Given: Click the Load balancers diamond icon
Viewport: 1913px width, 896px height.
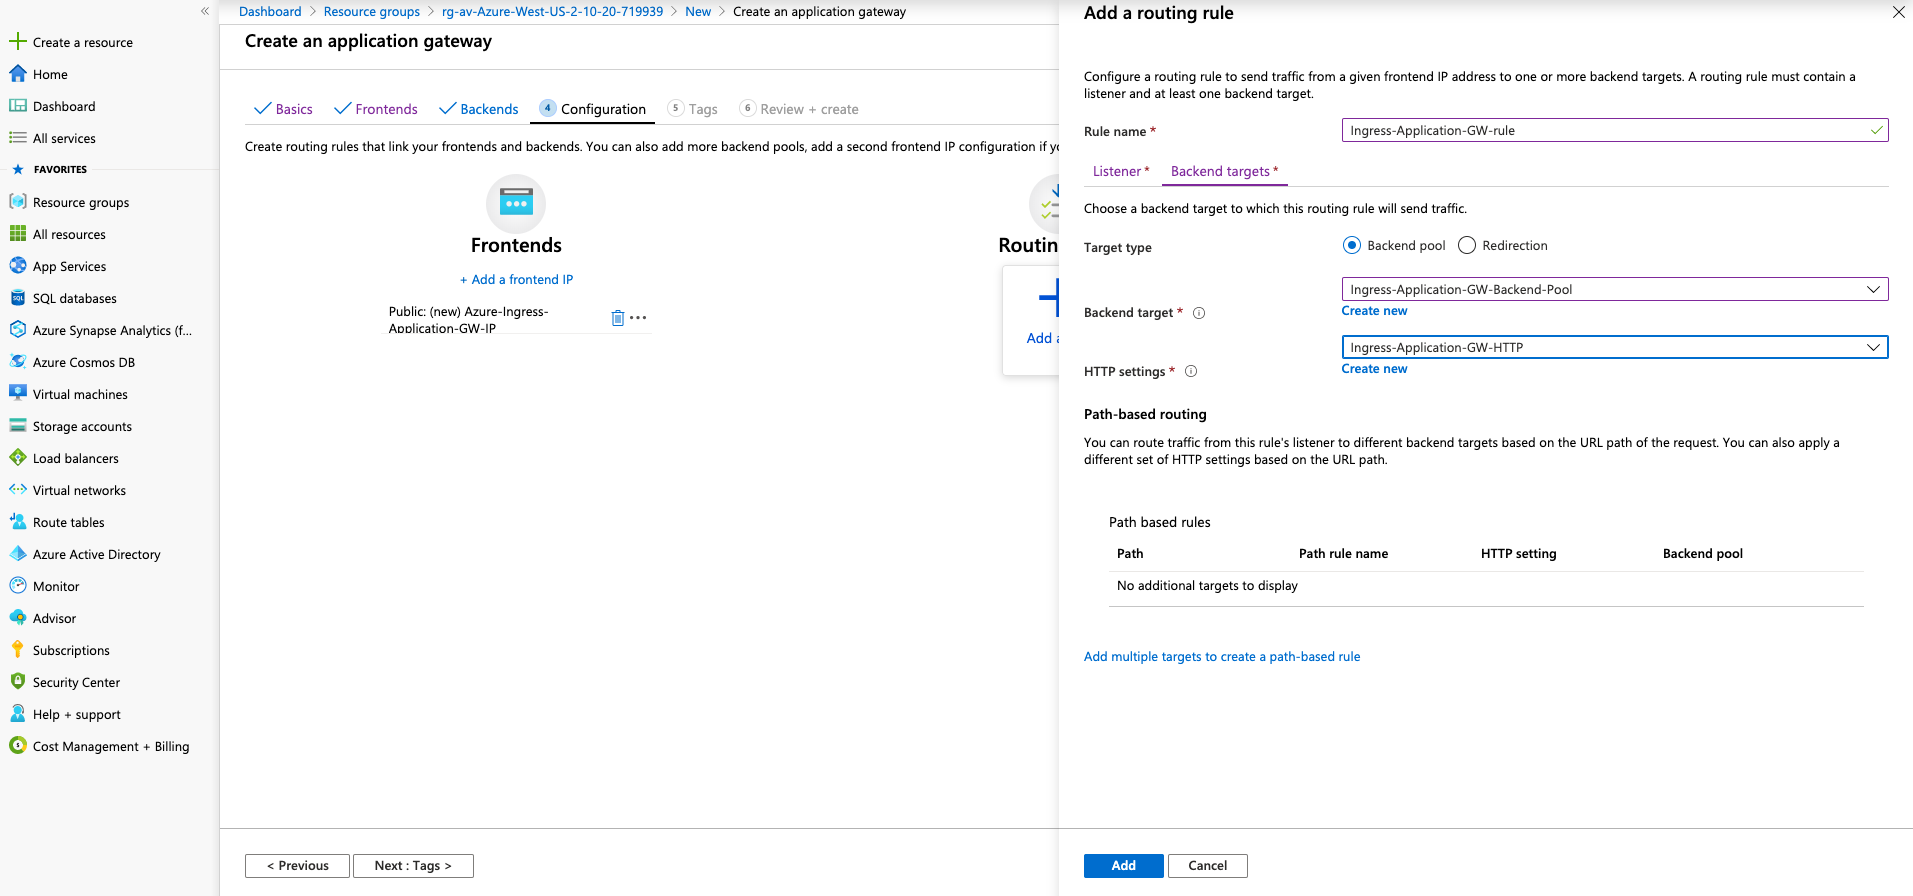Looking at the screenshot, I should pos(17,458).
